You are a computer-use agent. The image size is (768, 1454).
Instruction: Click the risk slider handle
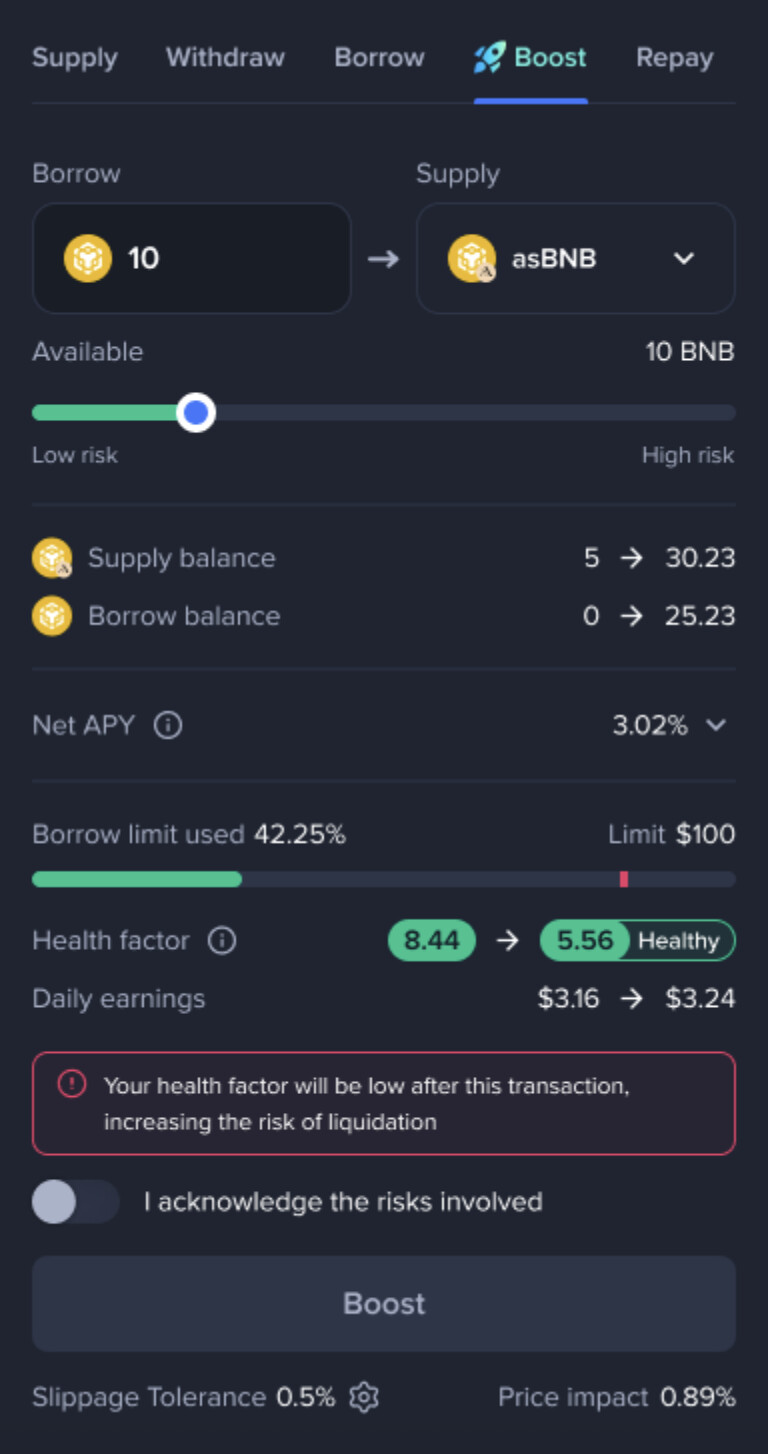(x=196, y=412)
